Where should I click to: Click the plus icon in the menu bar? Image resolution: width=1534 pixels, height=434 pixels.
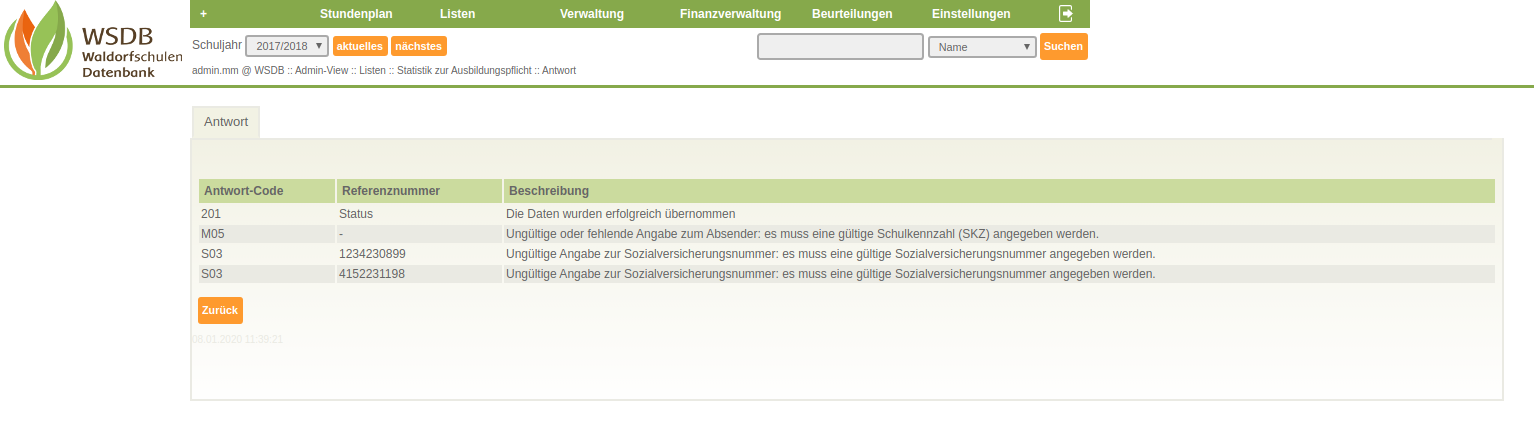(204, 14)
